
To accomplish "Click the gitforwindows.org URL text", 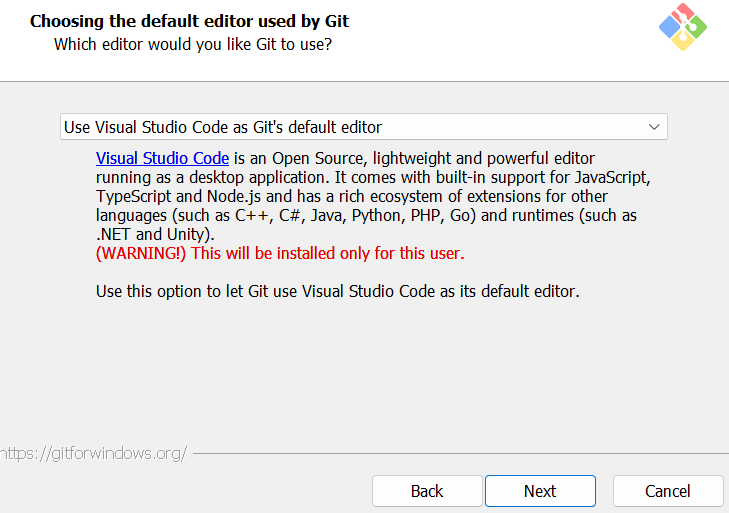I will [93, 453].
